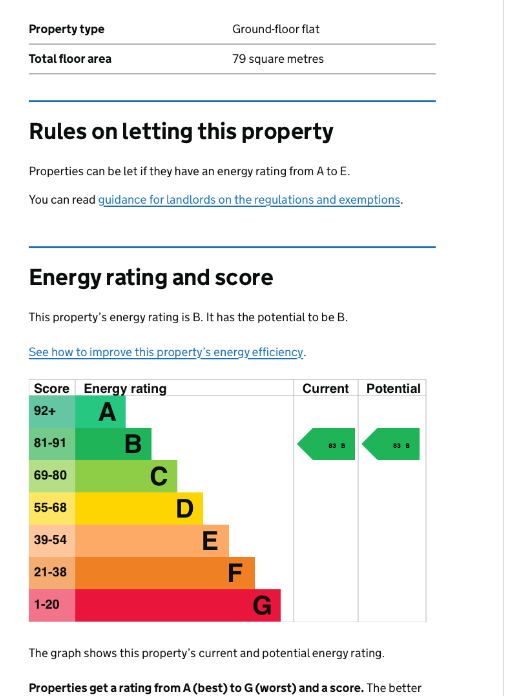
Task: Click the Current rating 83 B arrow
Action: [x=326, y=444]
